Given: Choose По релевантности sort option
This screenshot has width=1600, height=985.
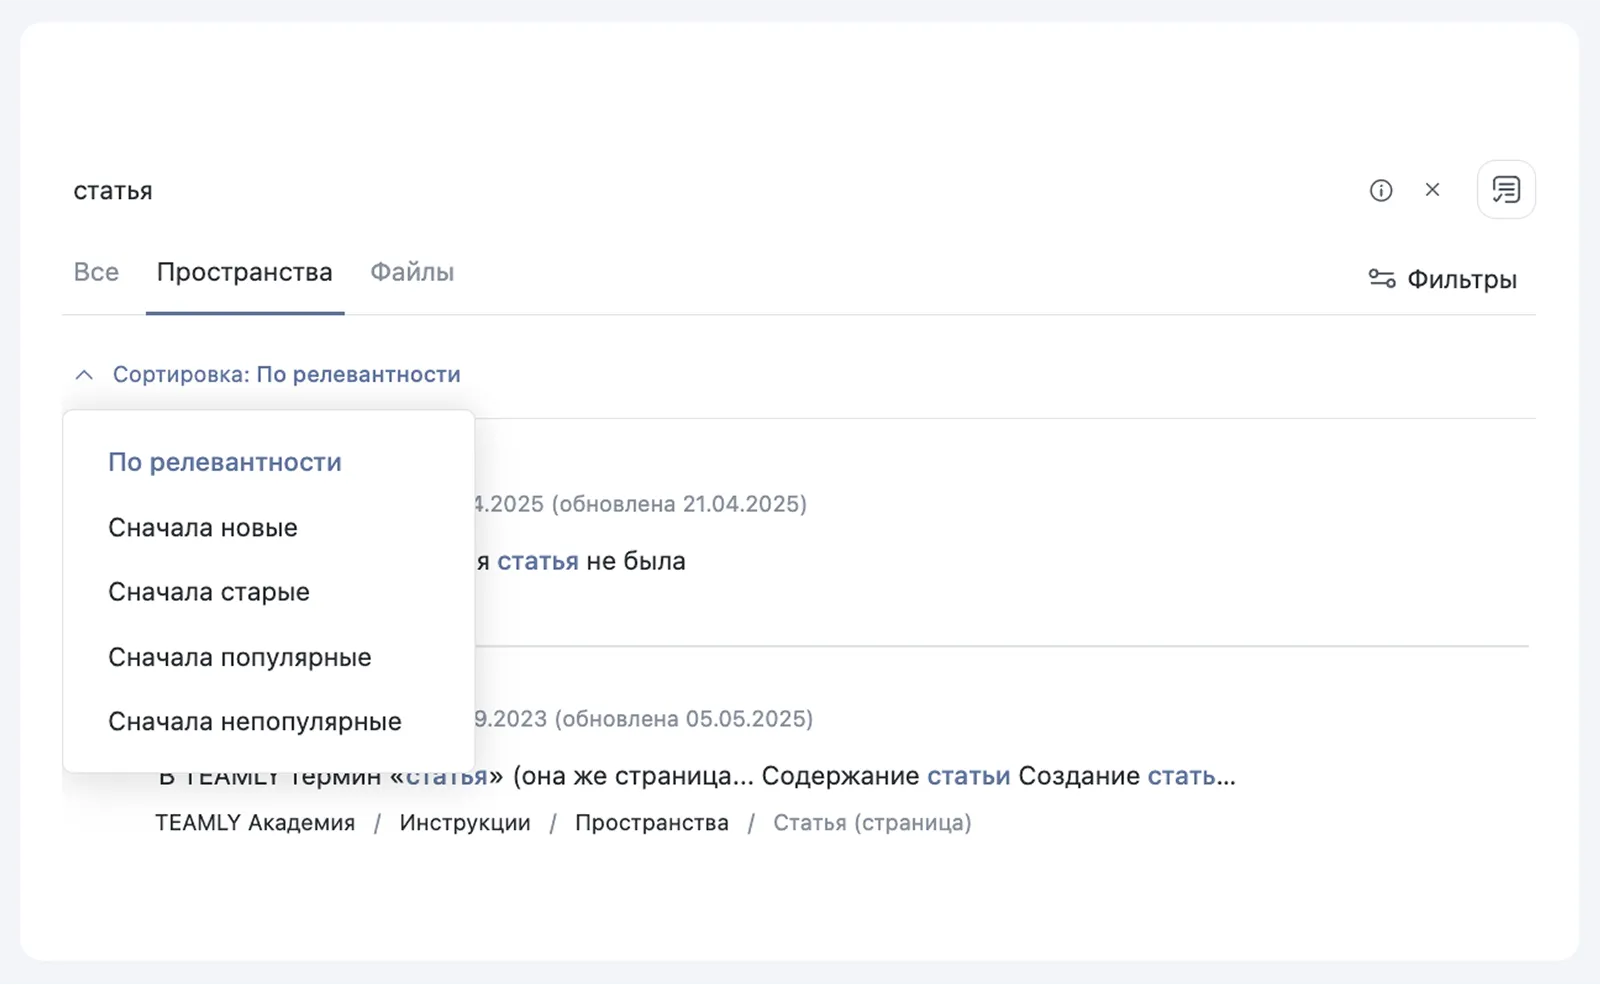Looking at the screenshot, I should point(225,462).
